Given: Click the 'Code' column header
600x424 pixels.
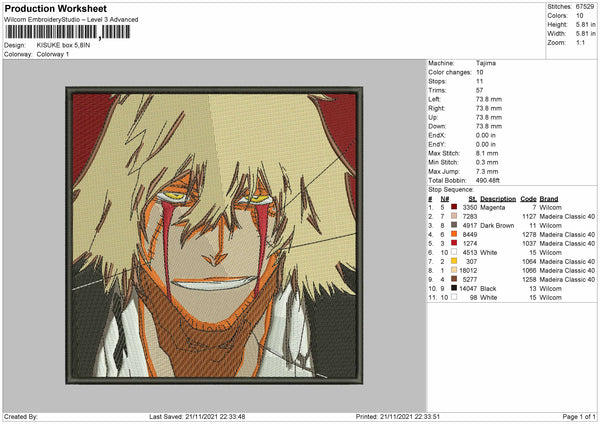Looking at the screenshot, I should pyautogui.click(x=528, y=199).
